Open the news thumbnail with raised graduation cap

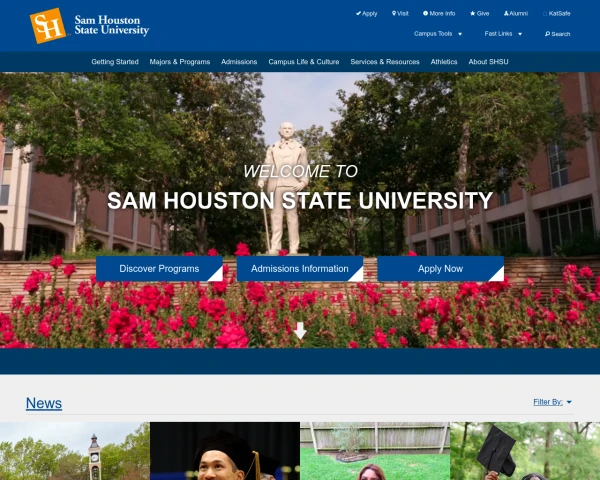pos(525,451)
